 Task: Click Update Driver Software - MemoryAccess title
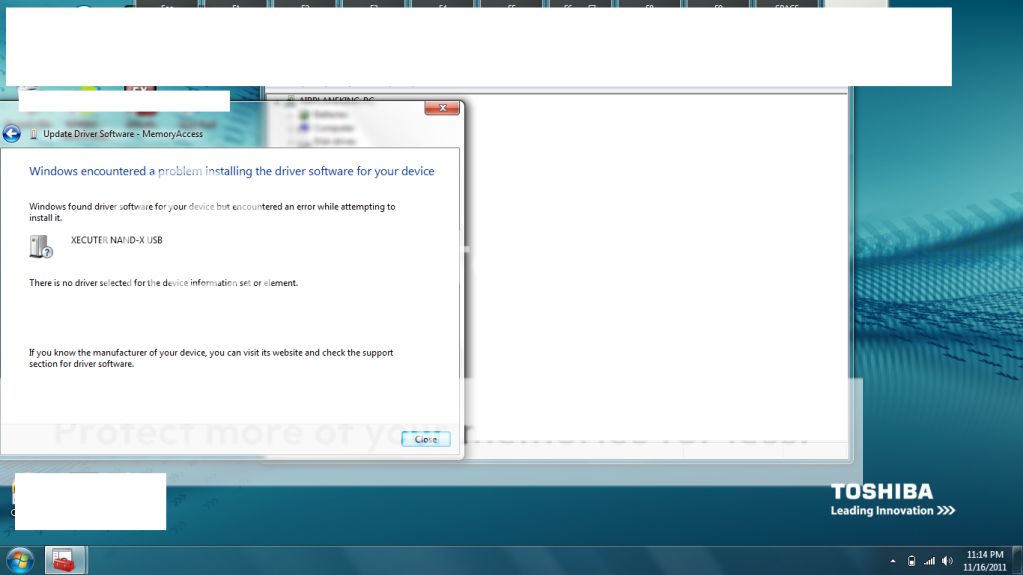click(123, 134)
